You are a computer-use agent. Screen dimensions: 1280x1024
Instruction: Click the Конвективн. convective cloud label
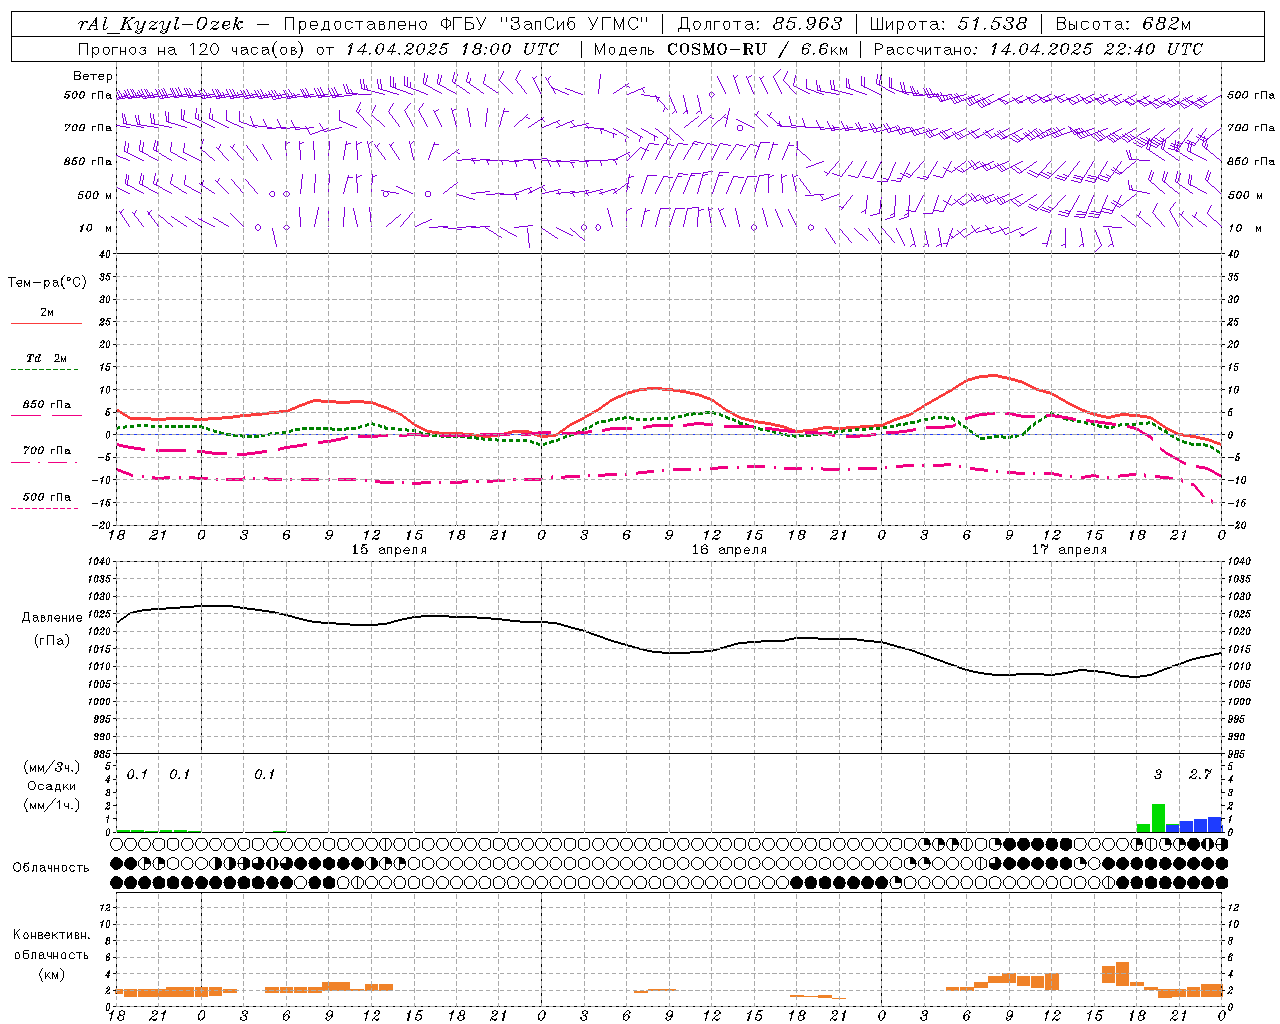tap(51, 935)
